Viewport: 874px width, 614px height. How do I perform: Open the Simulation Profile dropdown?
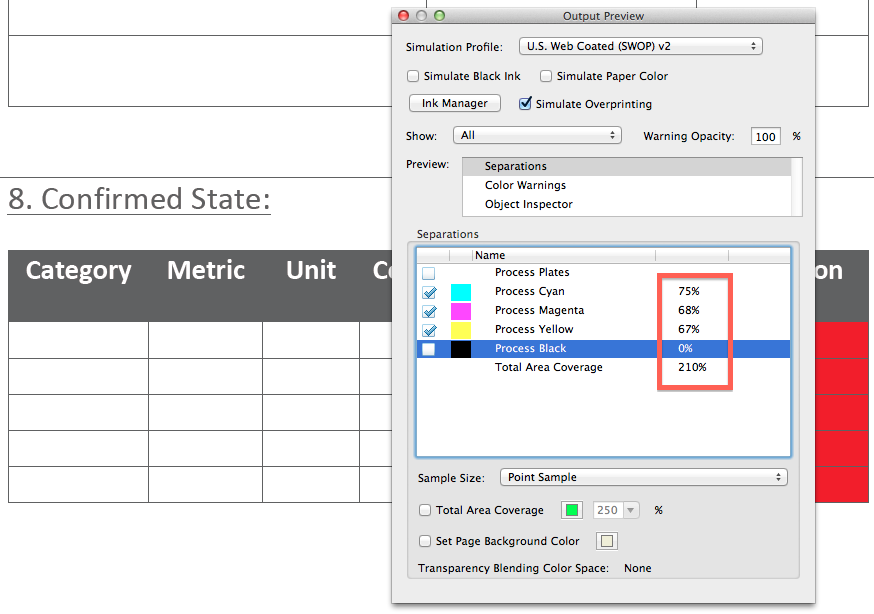[638, 45]
